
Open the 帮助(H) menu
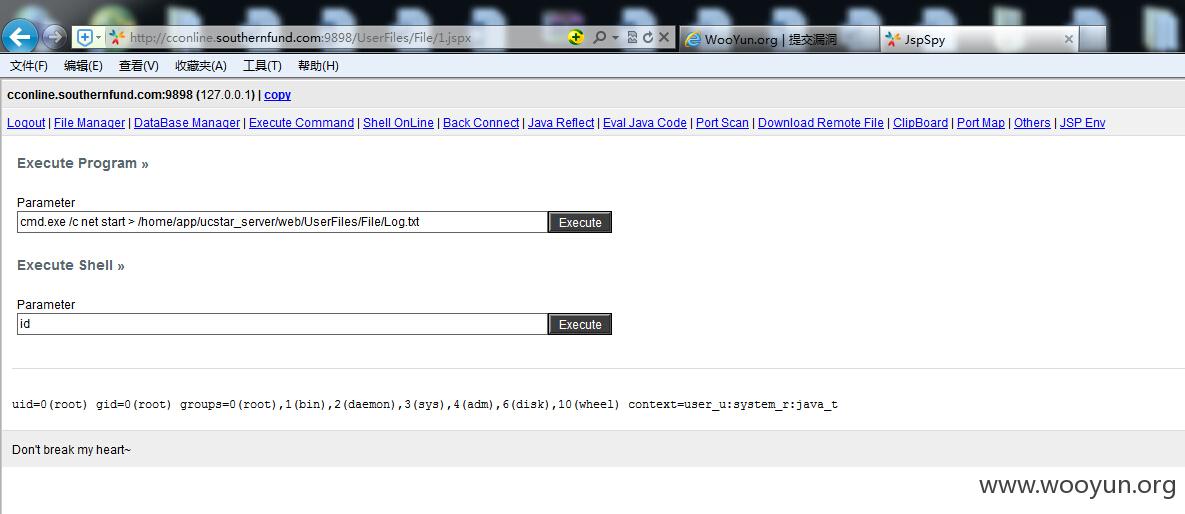[x=318, y=66]
